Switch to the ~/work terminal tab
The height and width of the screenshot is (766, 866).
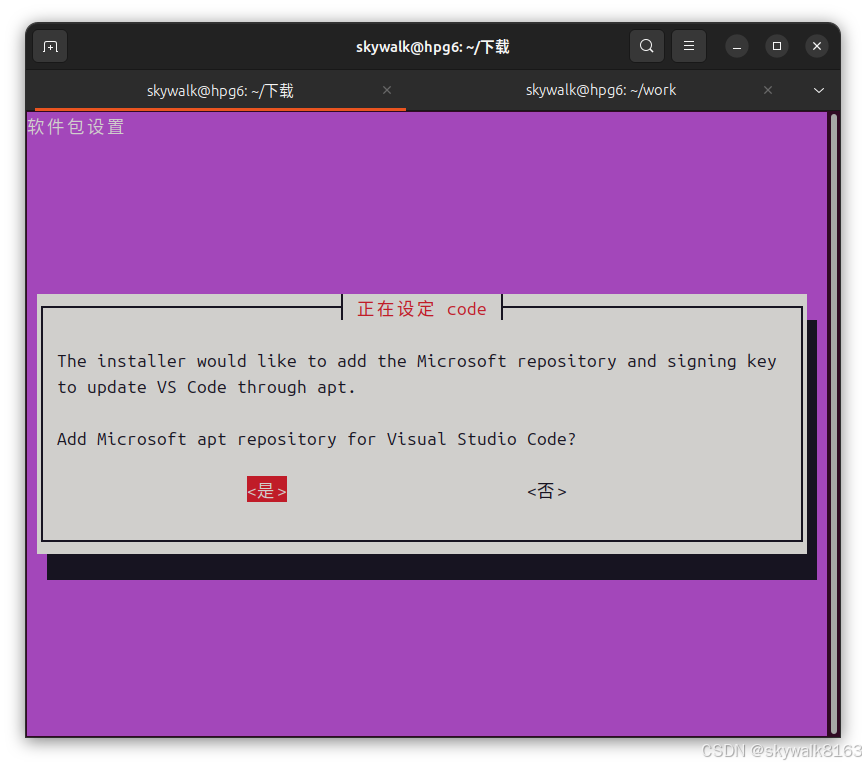pos(601,91)
